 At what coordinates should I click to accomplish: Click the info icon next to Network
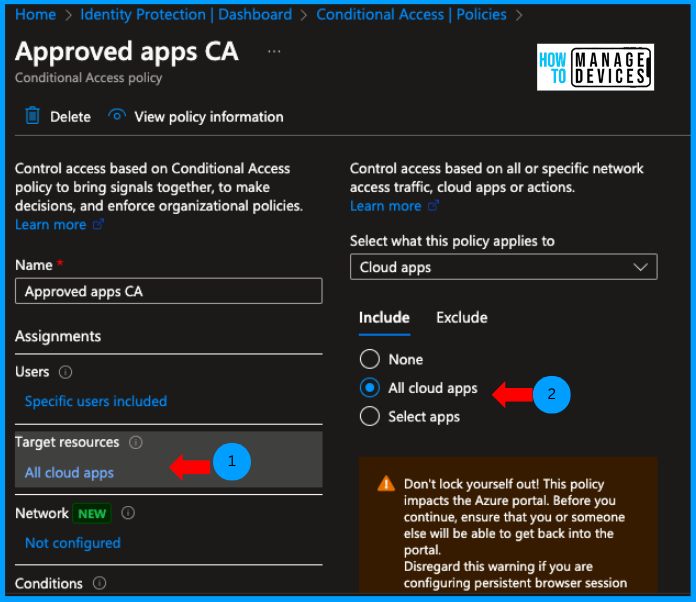[128, 513]
